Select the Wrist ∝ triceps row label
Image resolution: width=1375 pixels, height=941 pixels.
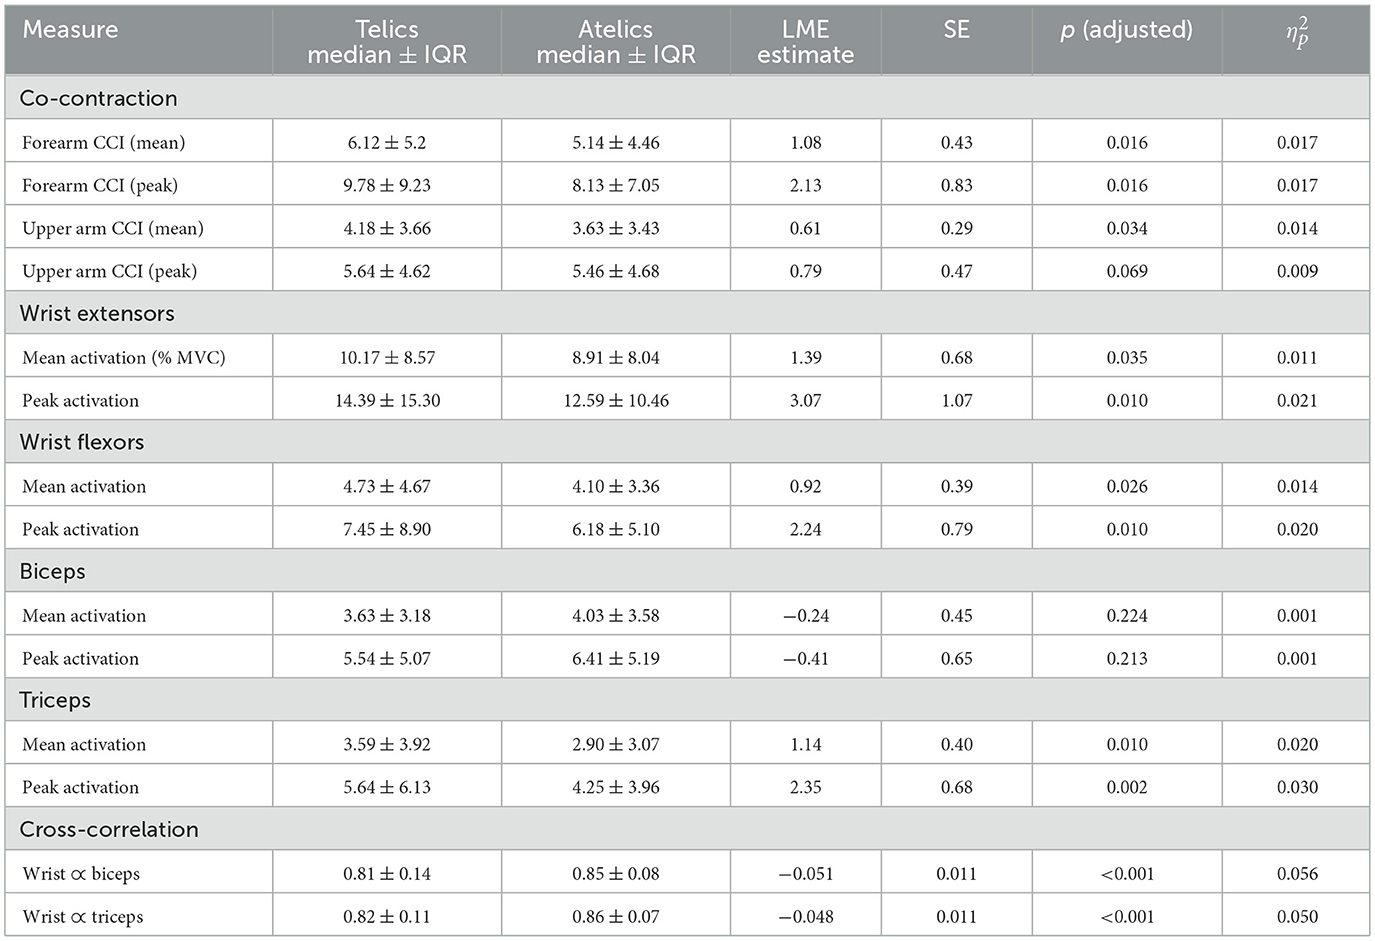83,917
